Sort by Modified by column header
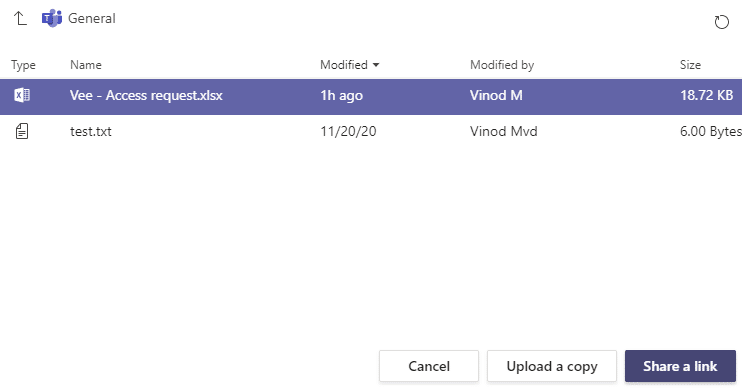The image size is (742, 389). point(502,65)
